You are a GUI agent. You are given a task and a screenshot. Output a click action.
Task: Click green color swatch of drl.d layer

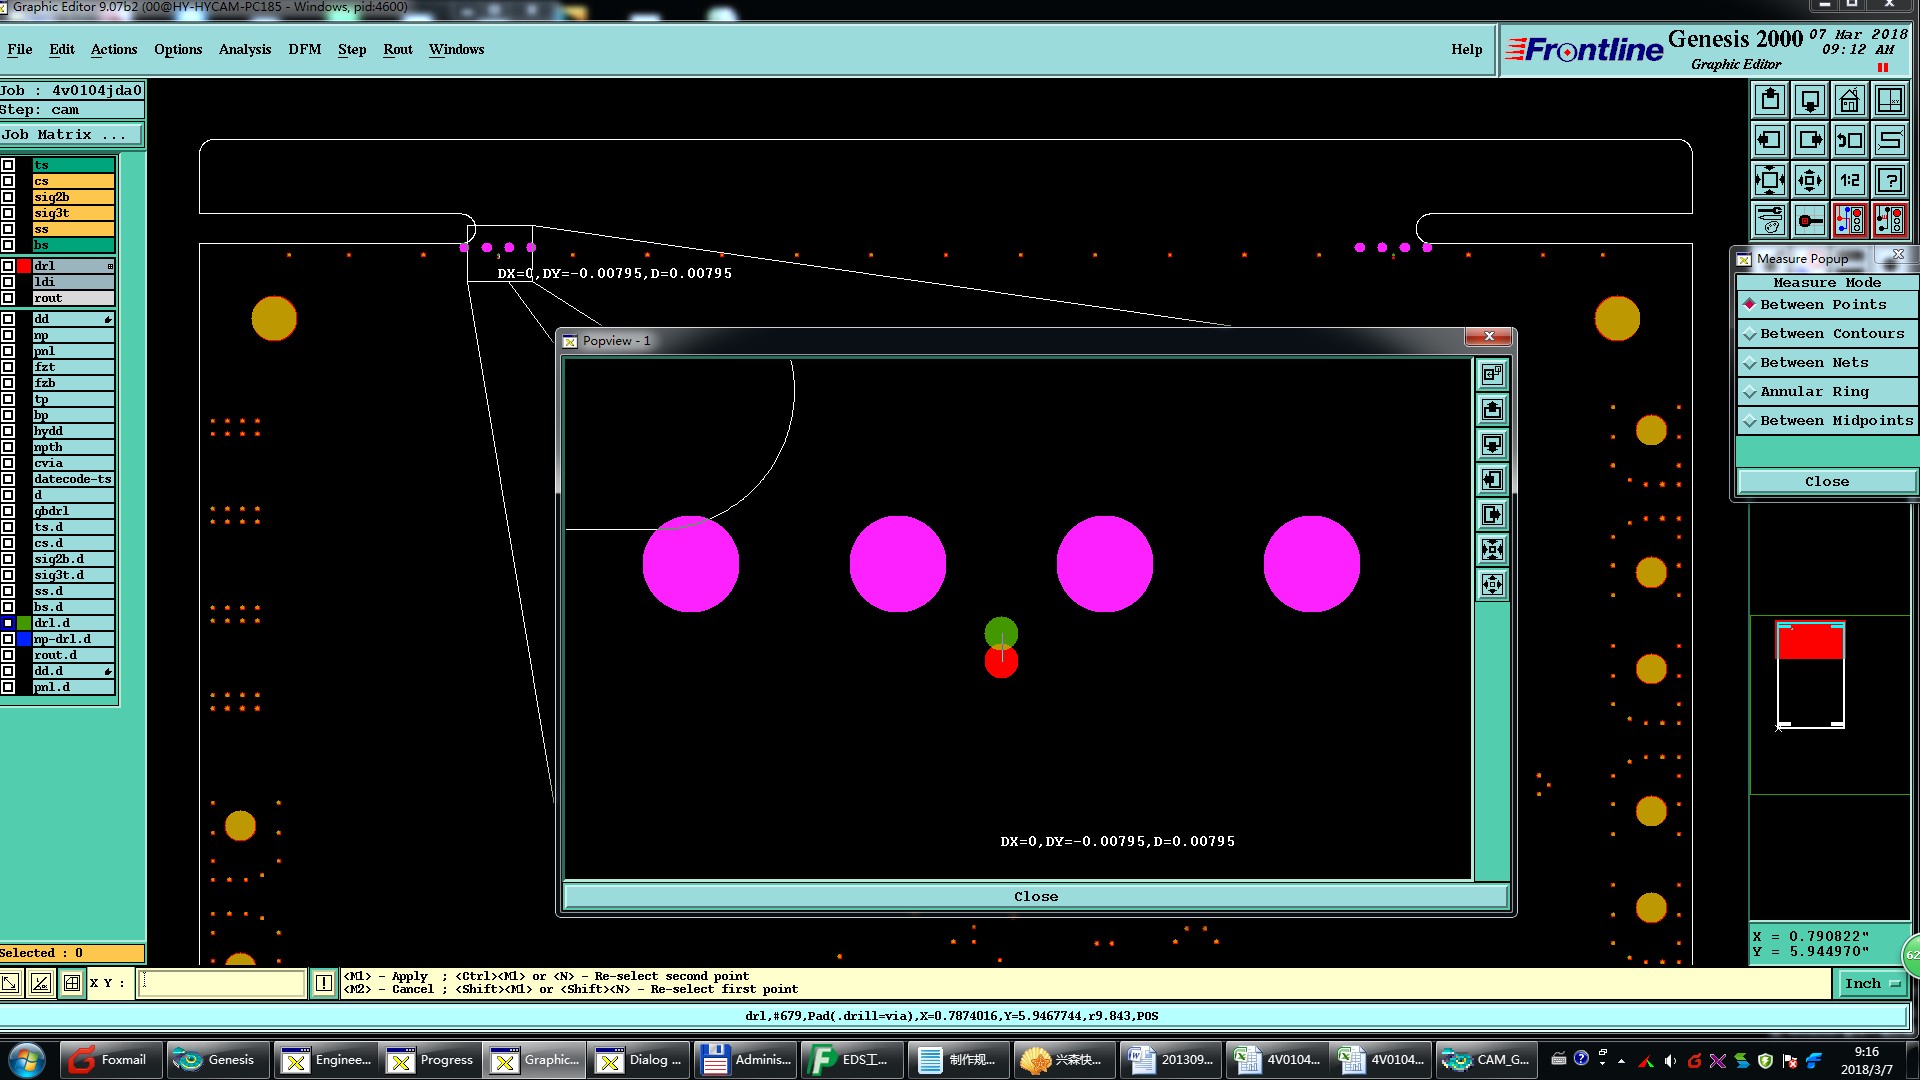tap(24, 623)
